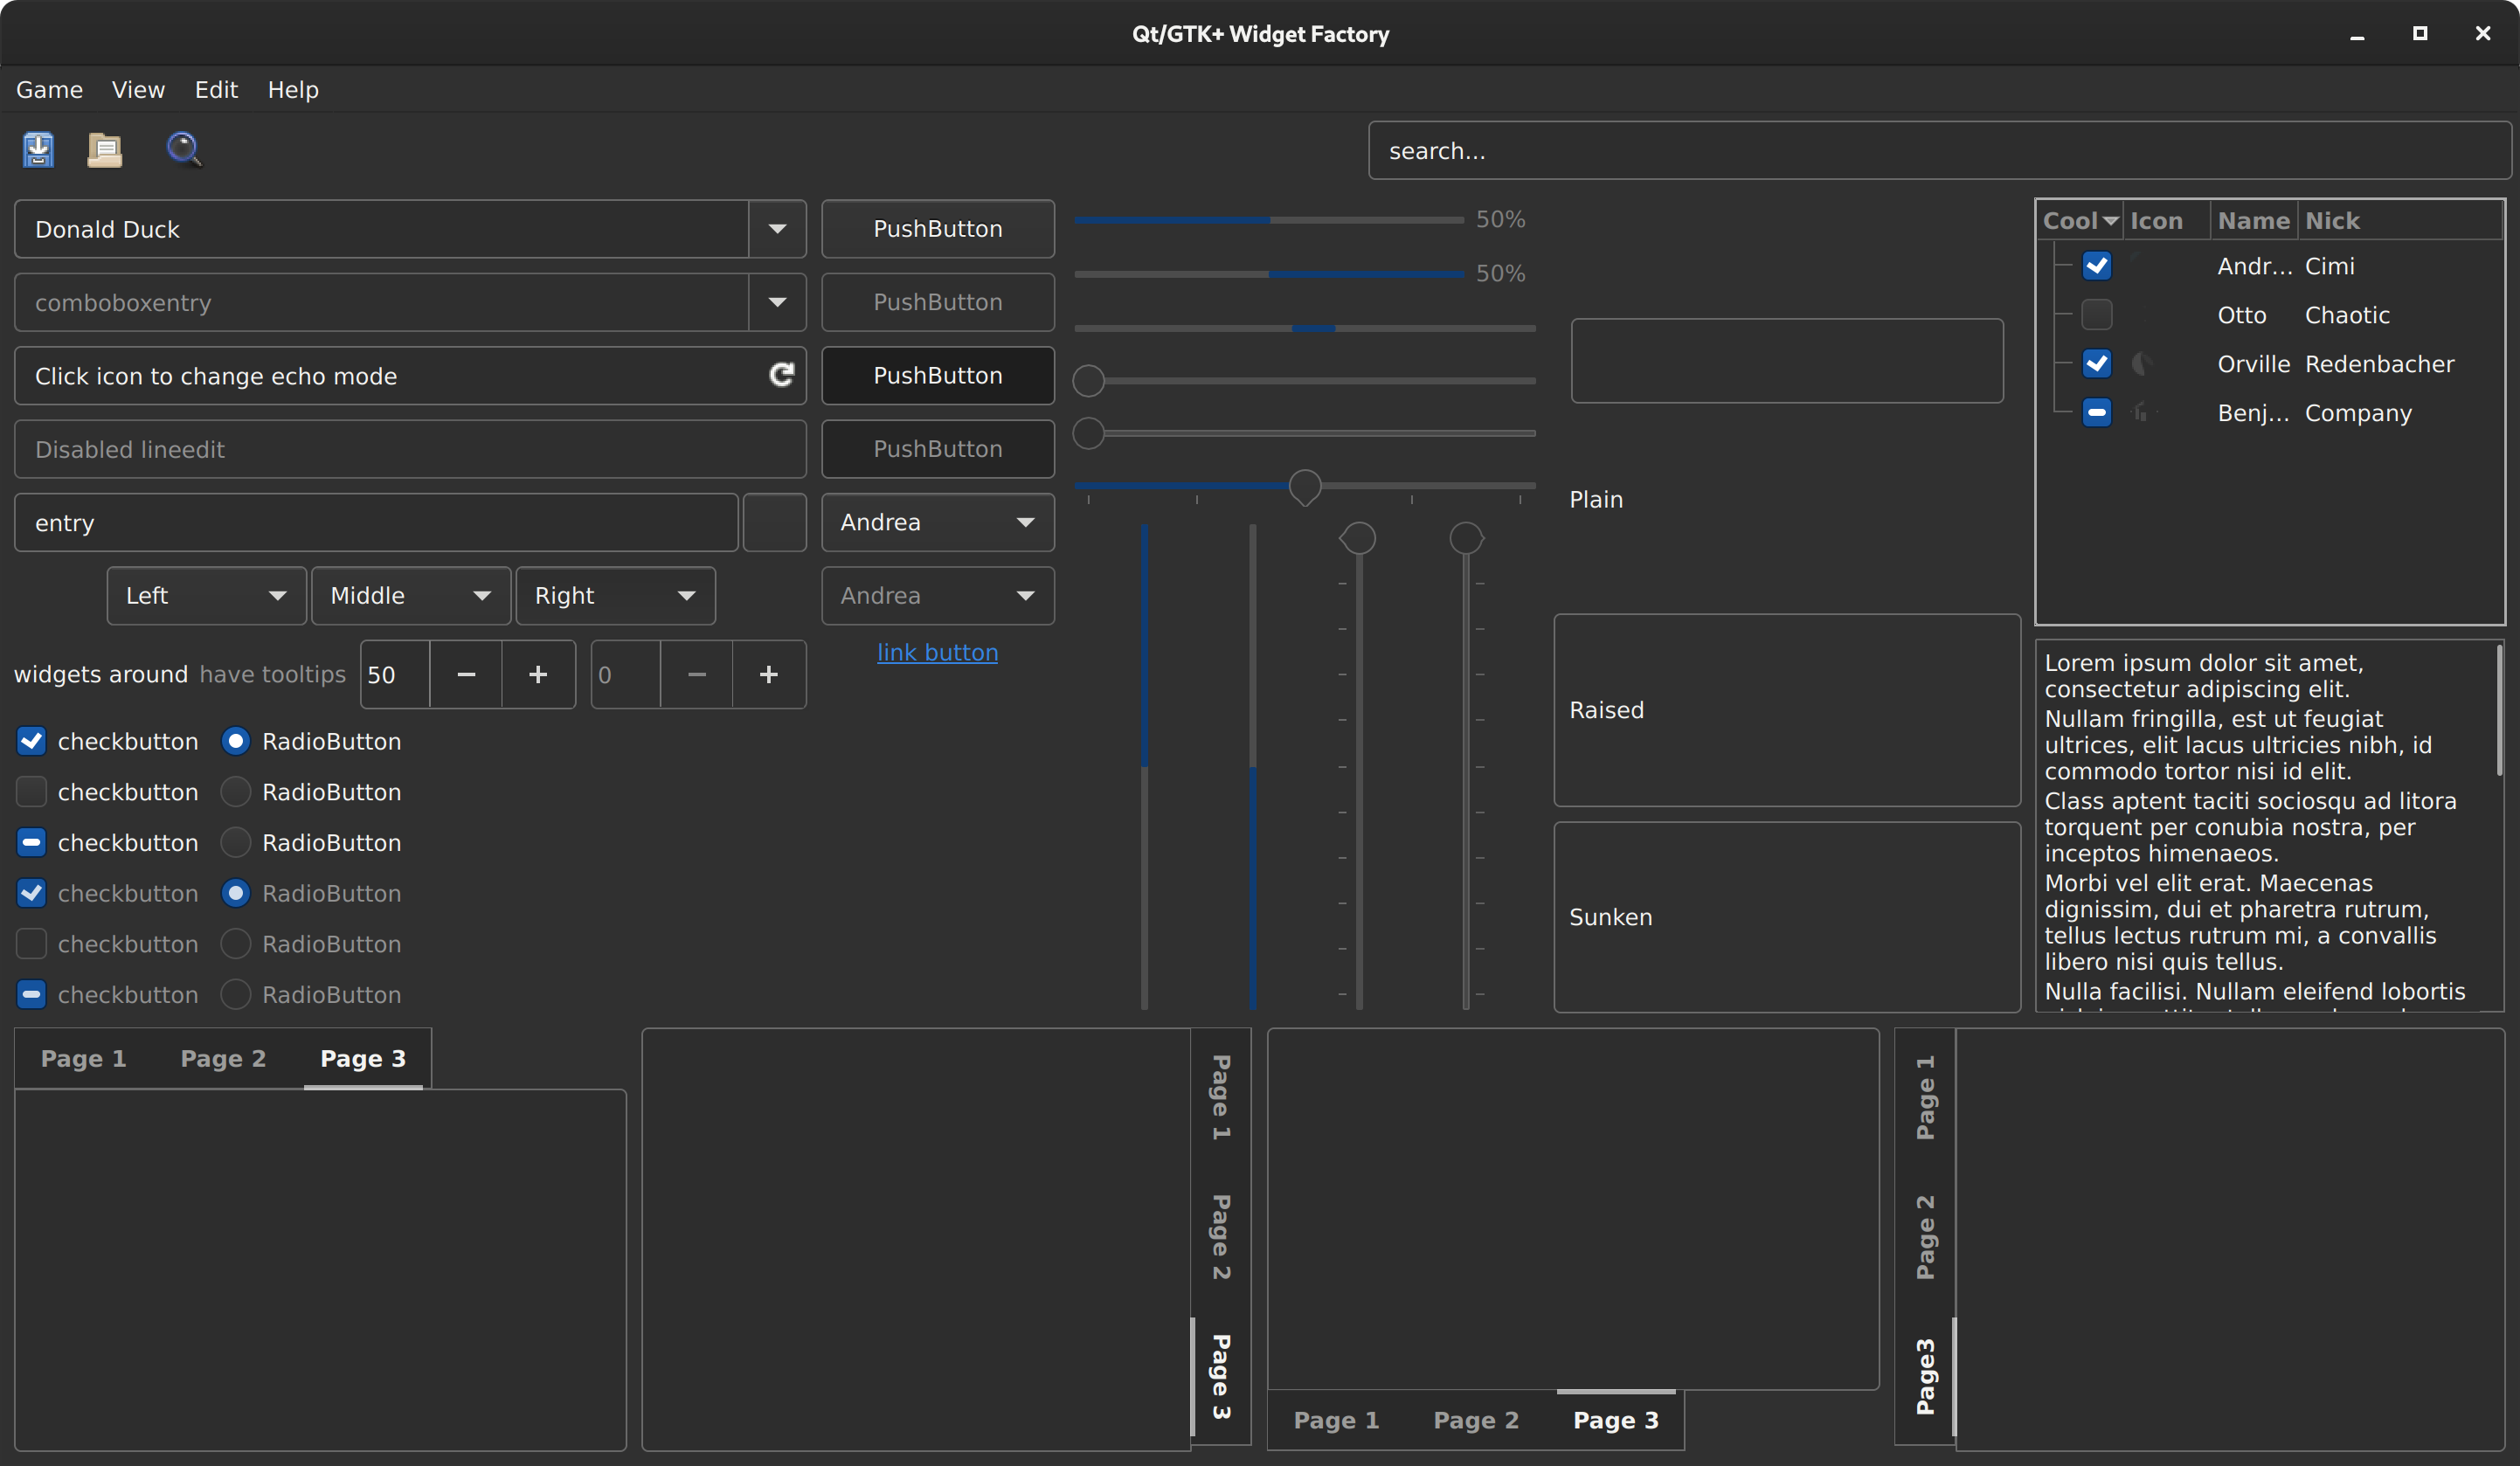Click the moon/night mode icon for Orville
The image size is (2520, 1466).
coord(2143,363)
